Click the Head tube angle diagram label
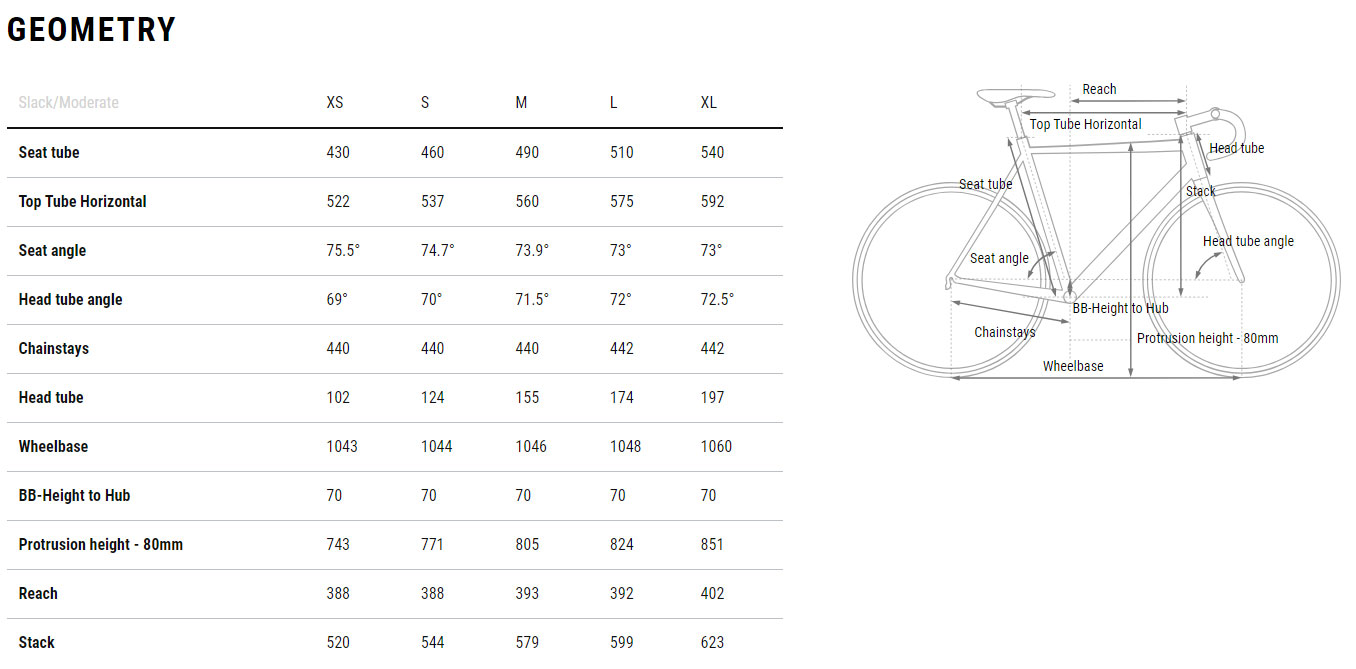Screen dimensions: 1356x669 coord(1248,241)
